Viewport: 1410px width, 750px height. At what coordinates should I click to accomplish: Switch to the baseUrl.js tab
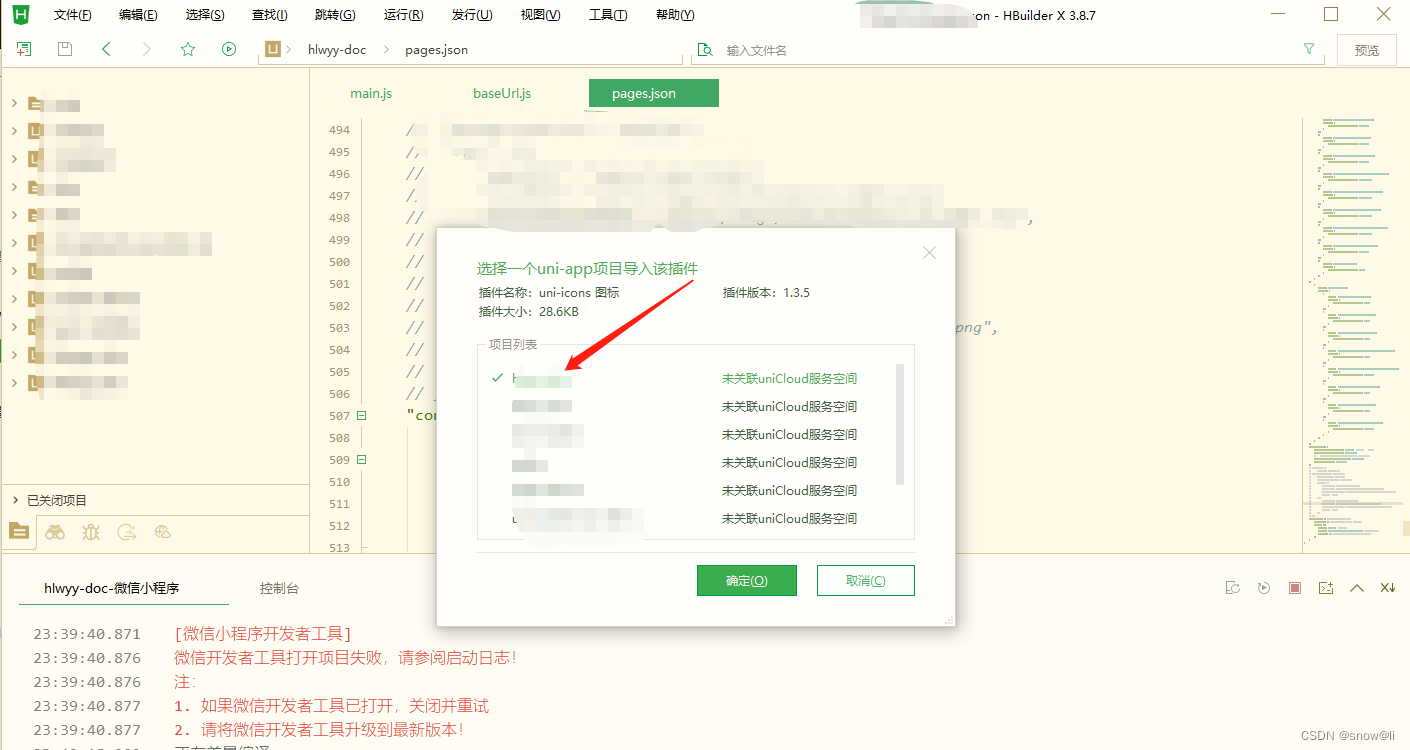pyautogui.click(x=502, y=92)
